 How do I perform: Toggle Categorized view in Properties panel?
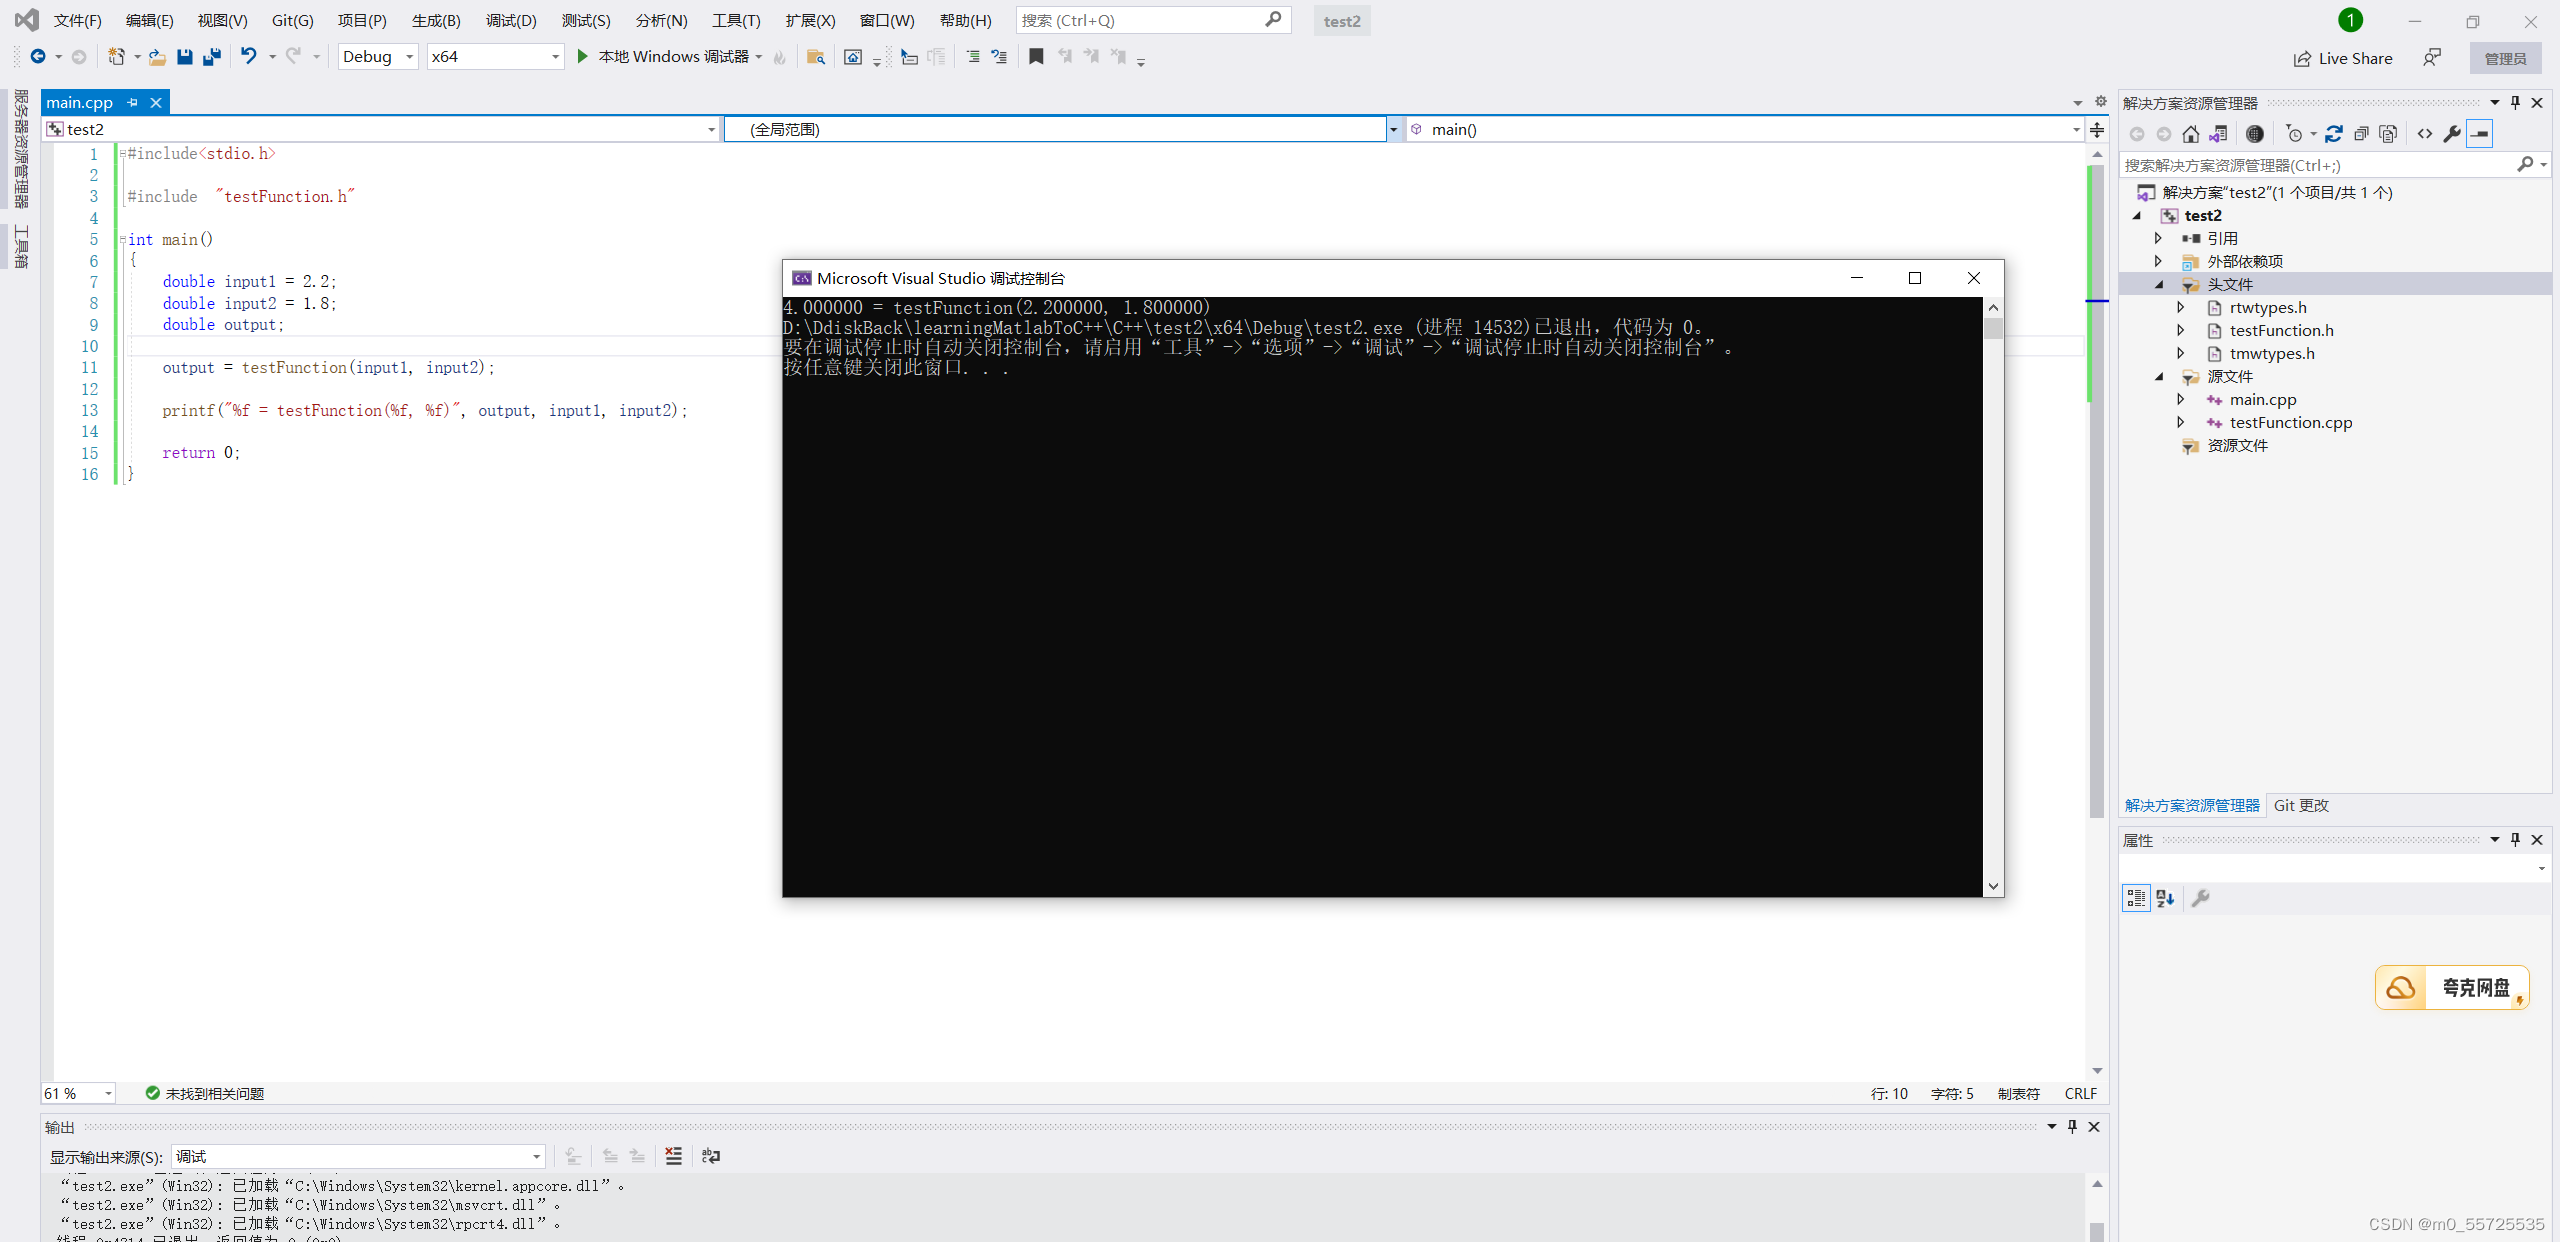click(x=2136, y=898)
